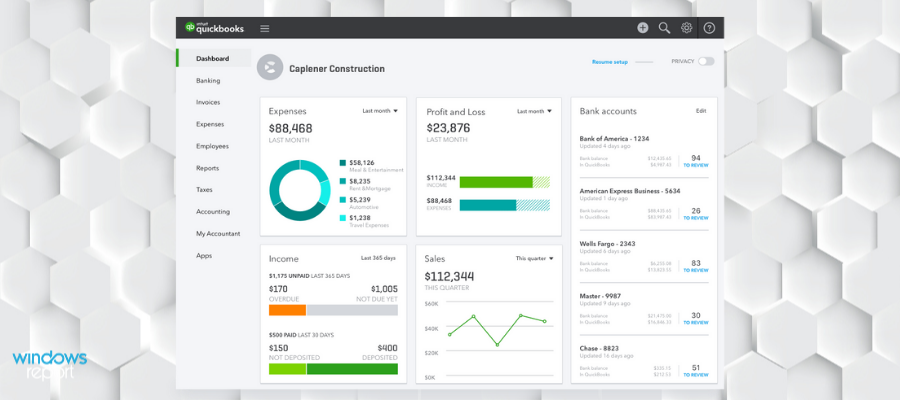The image size is (900, 400).
Task: Click To Review for Bank of America
Action: (x=696, y=165)
